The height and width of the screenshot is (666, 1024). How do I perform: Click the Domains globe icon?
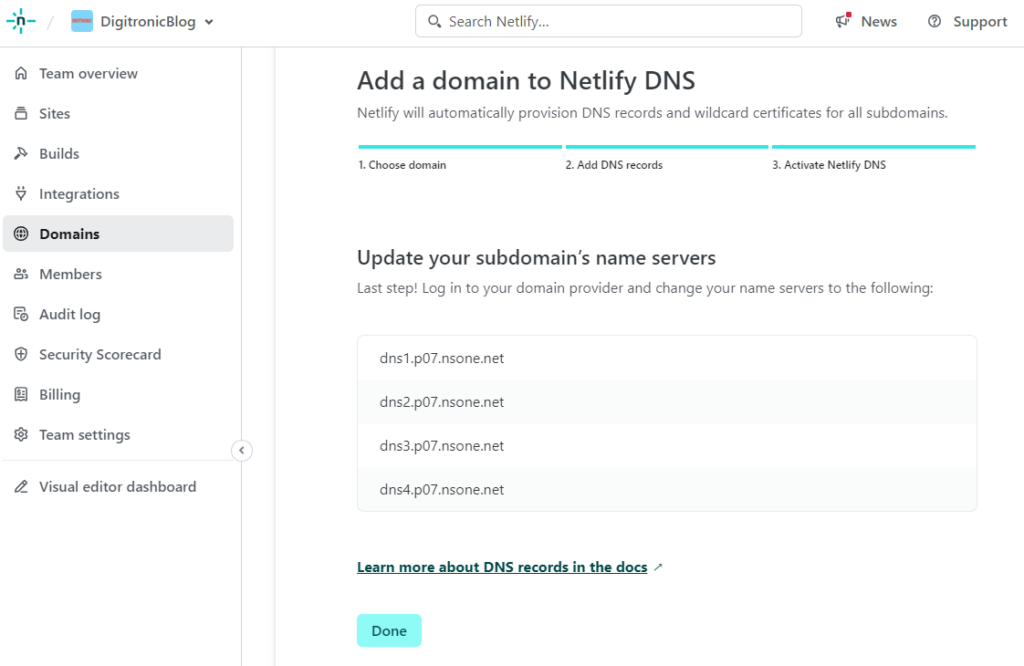[21, 234]
